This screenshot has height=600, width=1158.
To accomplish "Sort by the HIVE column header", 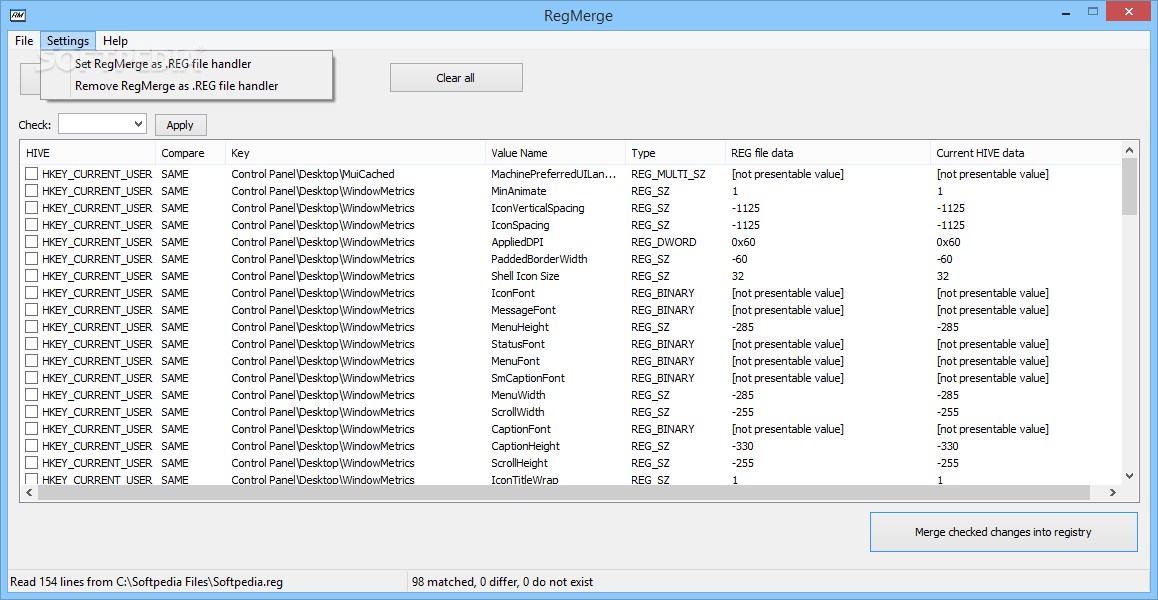I will [x=88, y=153].
